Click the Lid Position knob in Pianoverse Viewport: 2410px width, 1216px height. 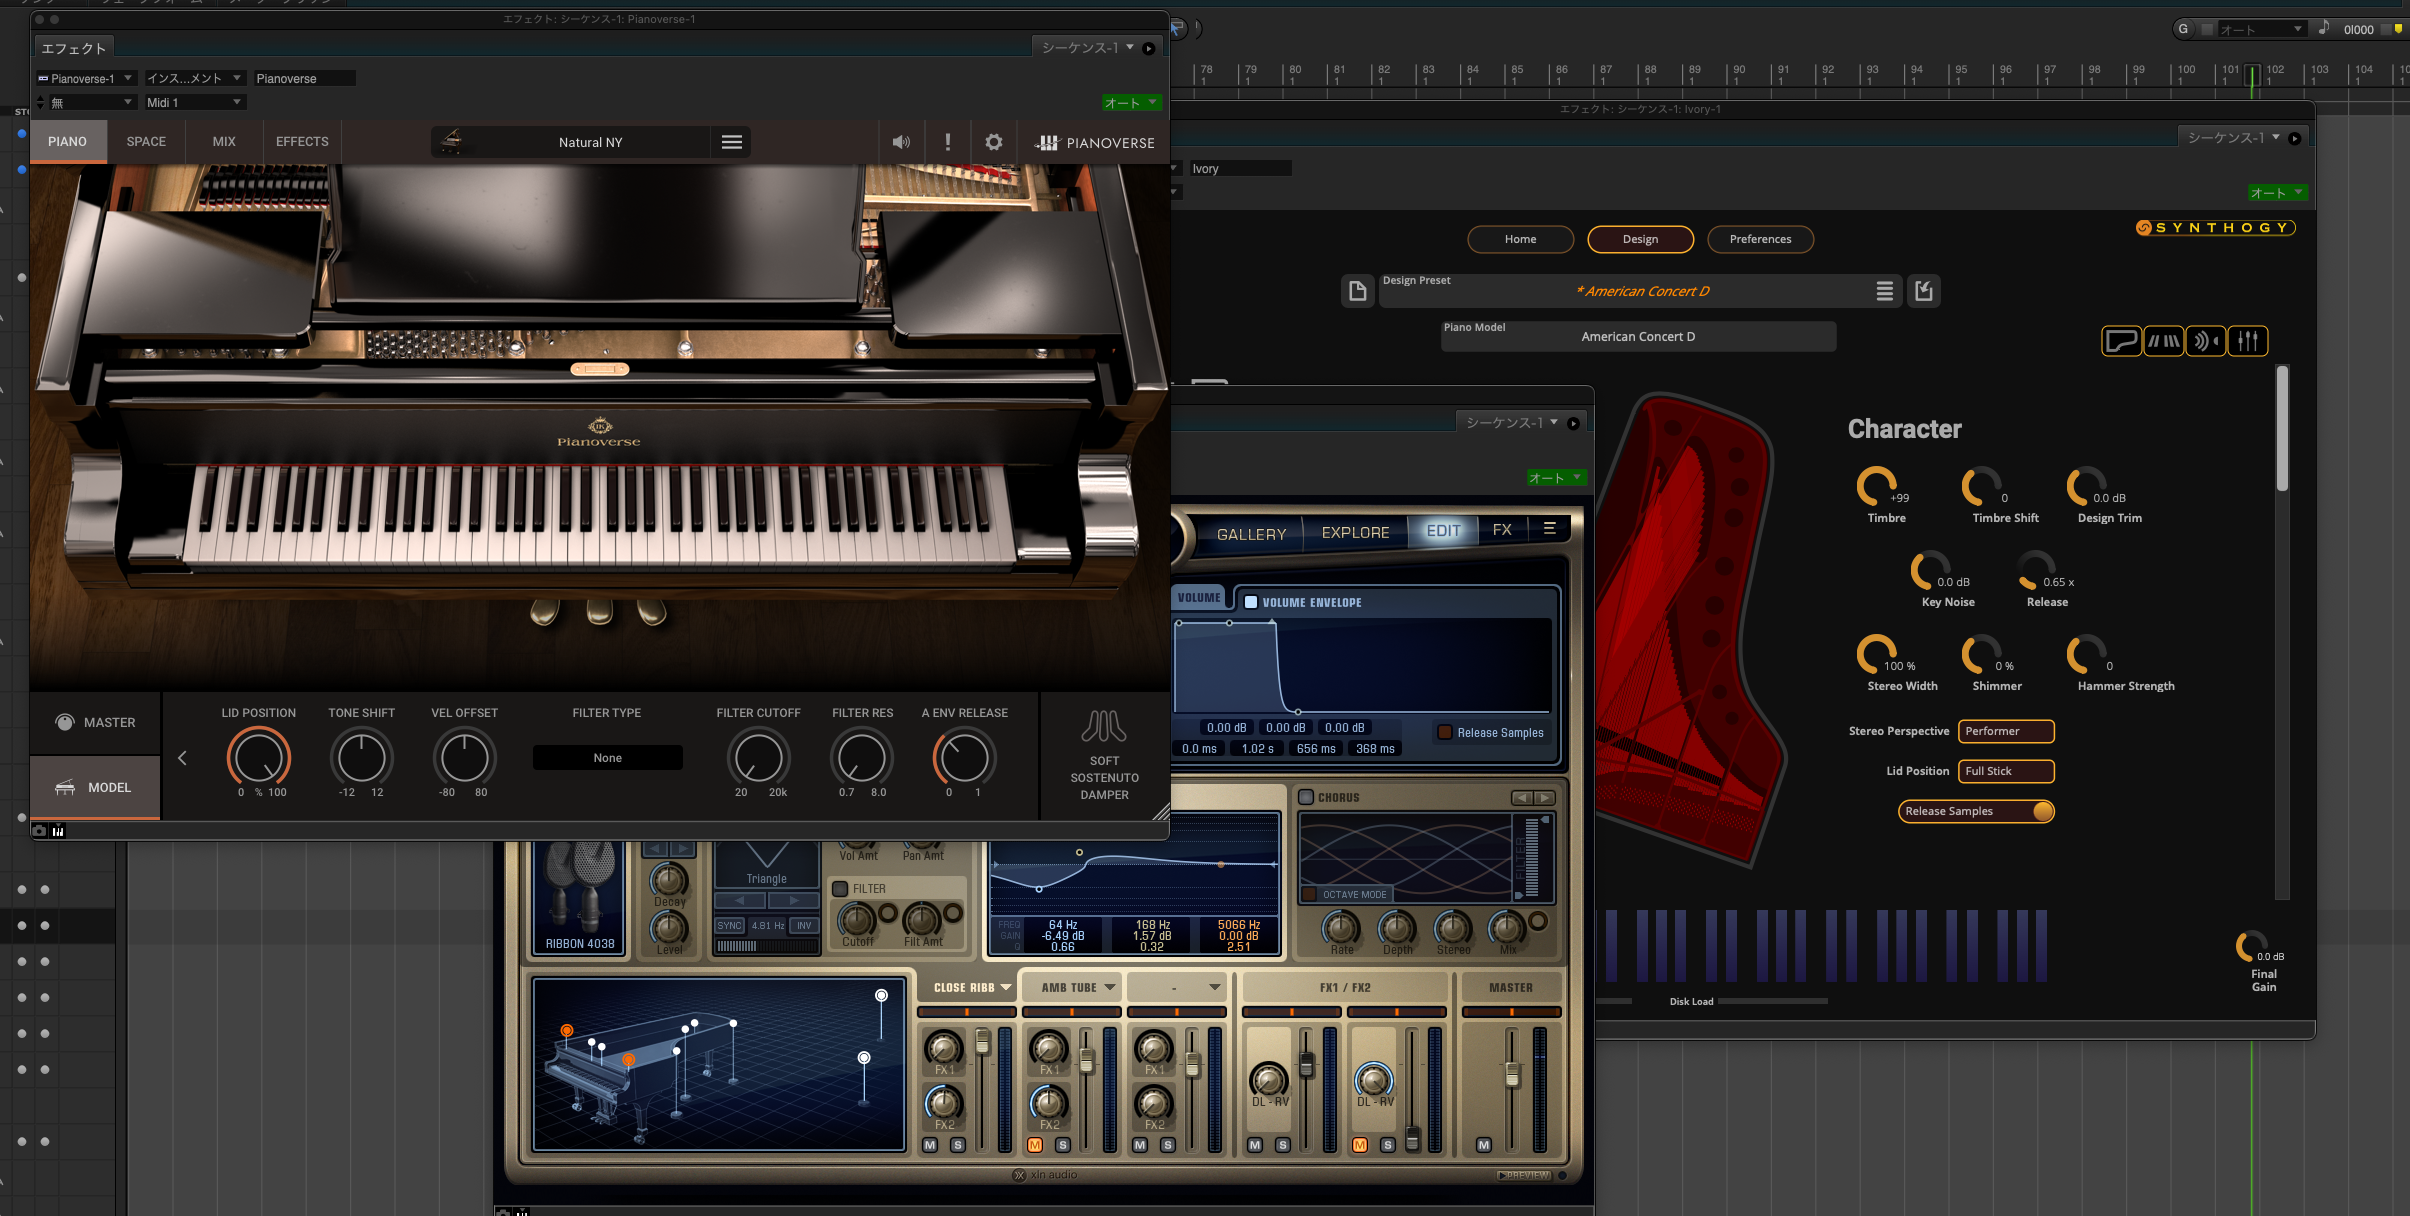[x=259, y=758]
